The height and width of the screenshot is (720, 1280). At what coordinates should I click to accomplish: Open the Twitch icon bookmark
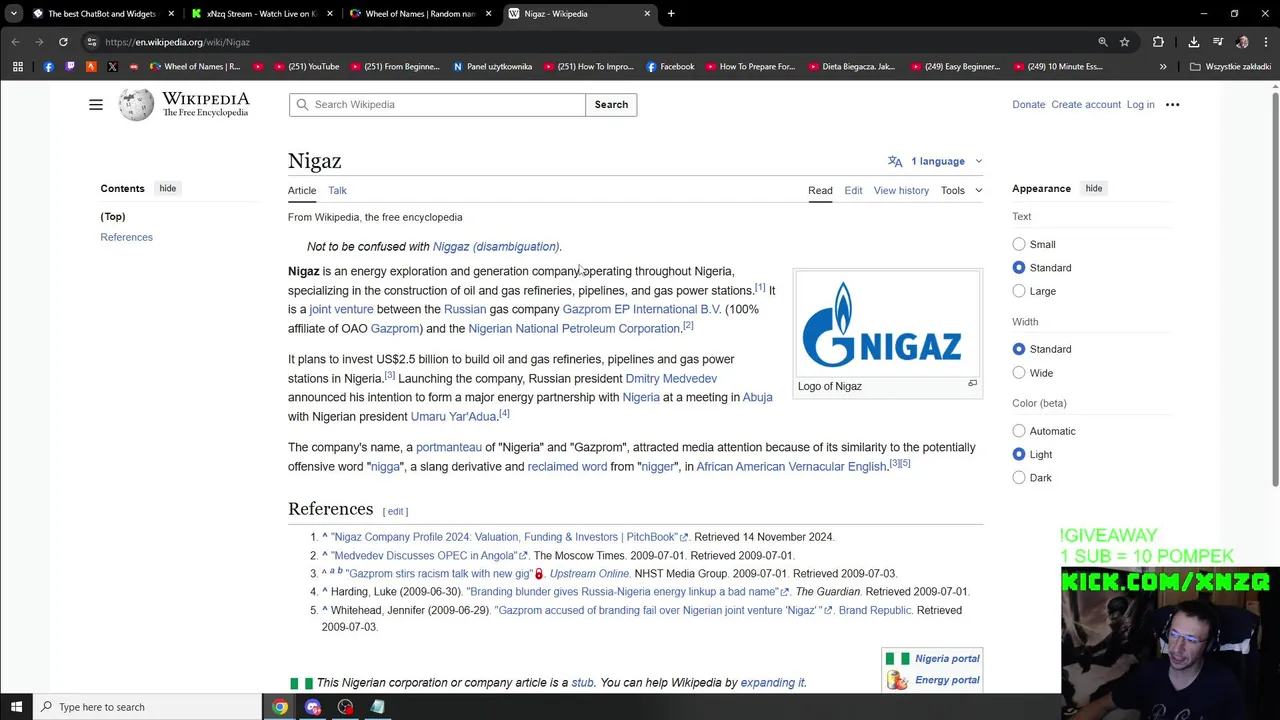pos(70,67)
